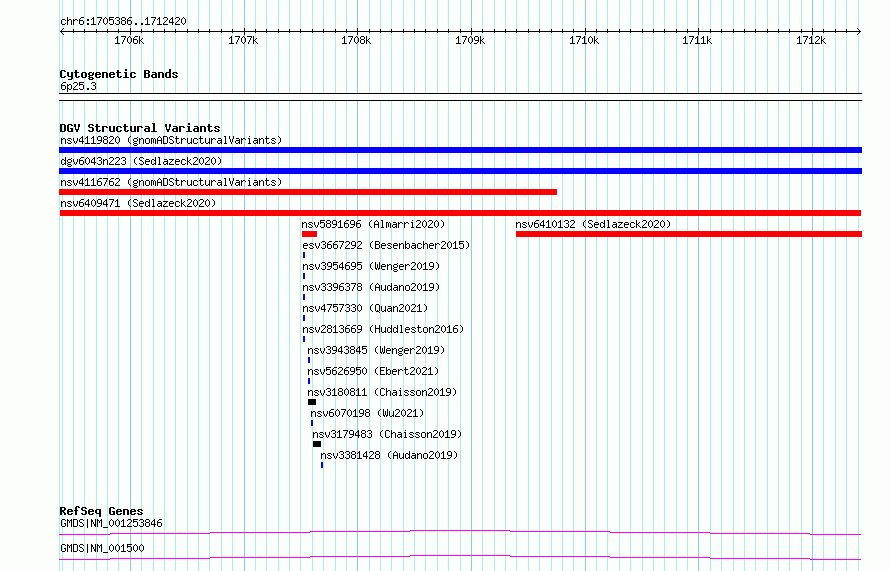The image size is (890, 571).
Task: Select the red bar under nsv6409471
Action: tap(460, 213)
